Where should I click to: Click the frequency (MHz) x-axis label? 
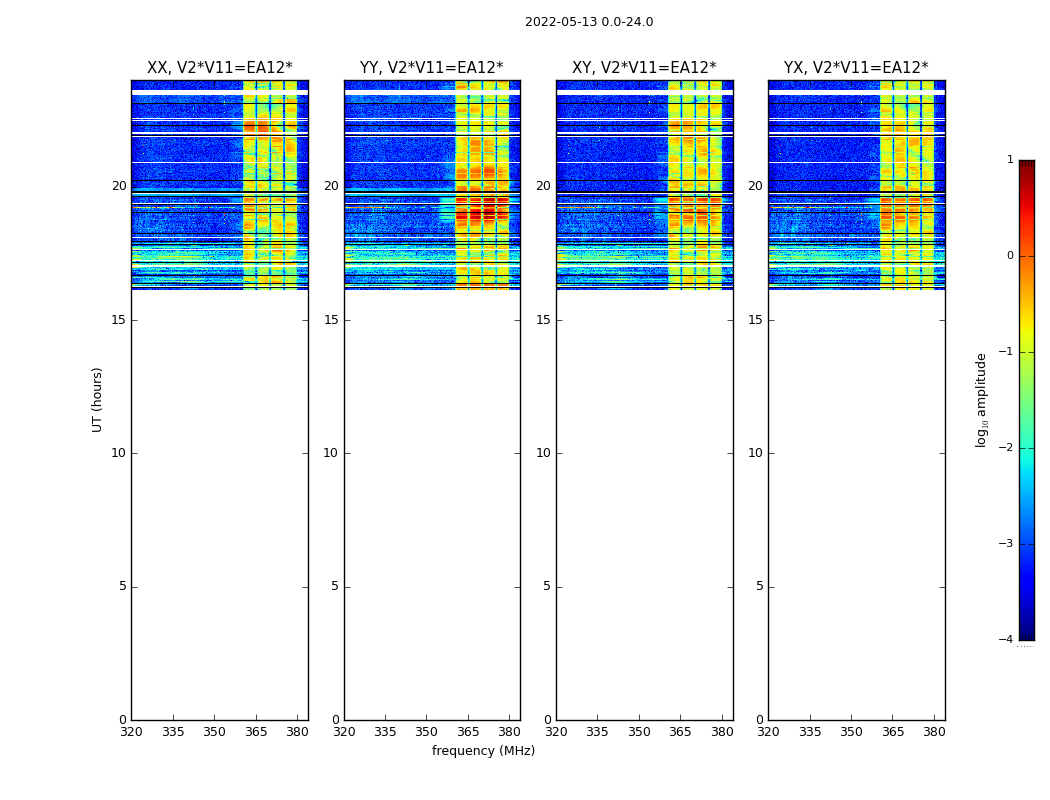pos(483,751)
